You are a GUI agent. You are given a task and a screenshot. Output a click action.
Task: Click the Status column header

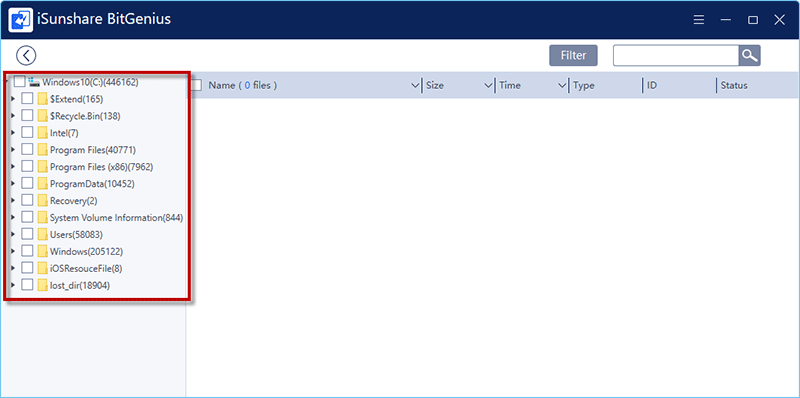click(x=734, y=85)
